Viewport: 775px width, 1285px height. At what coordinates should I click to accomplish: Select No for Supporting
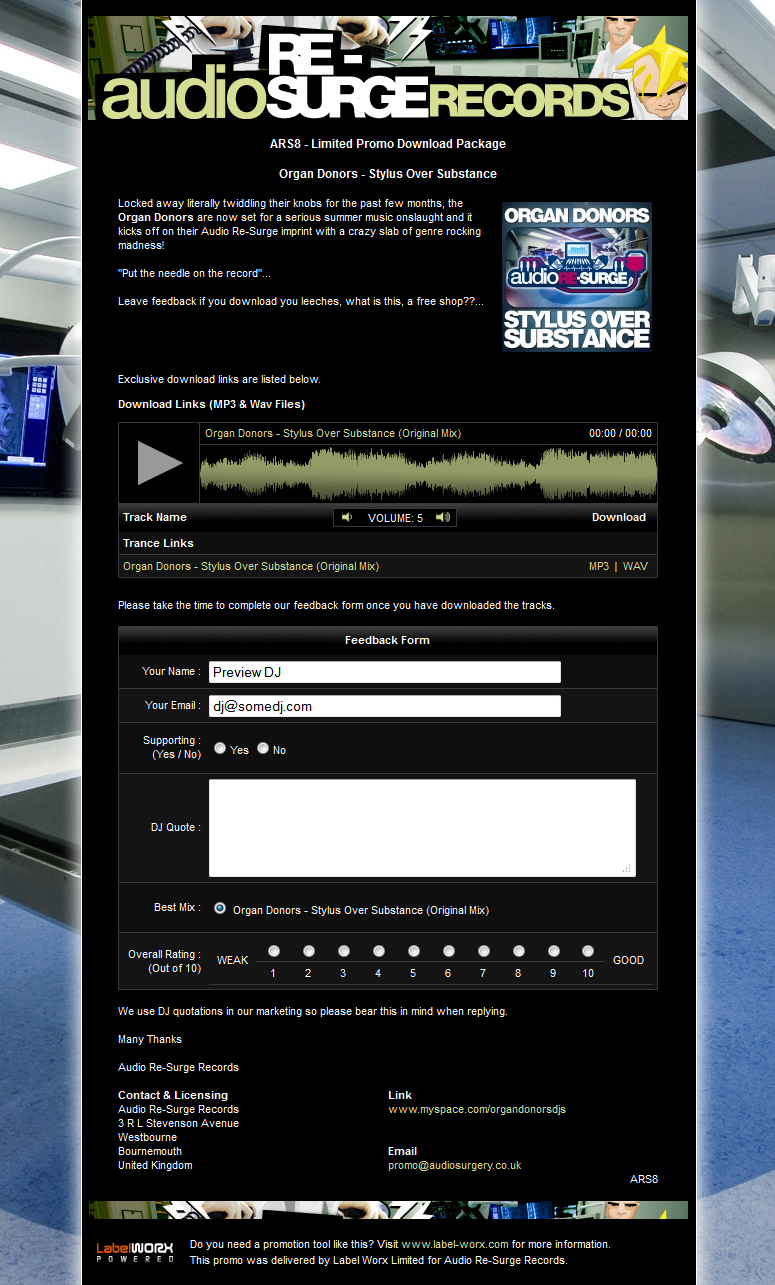[x=263, y=748]
